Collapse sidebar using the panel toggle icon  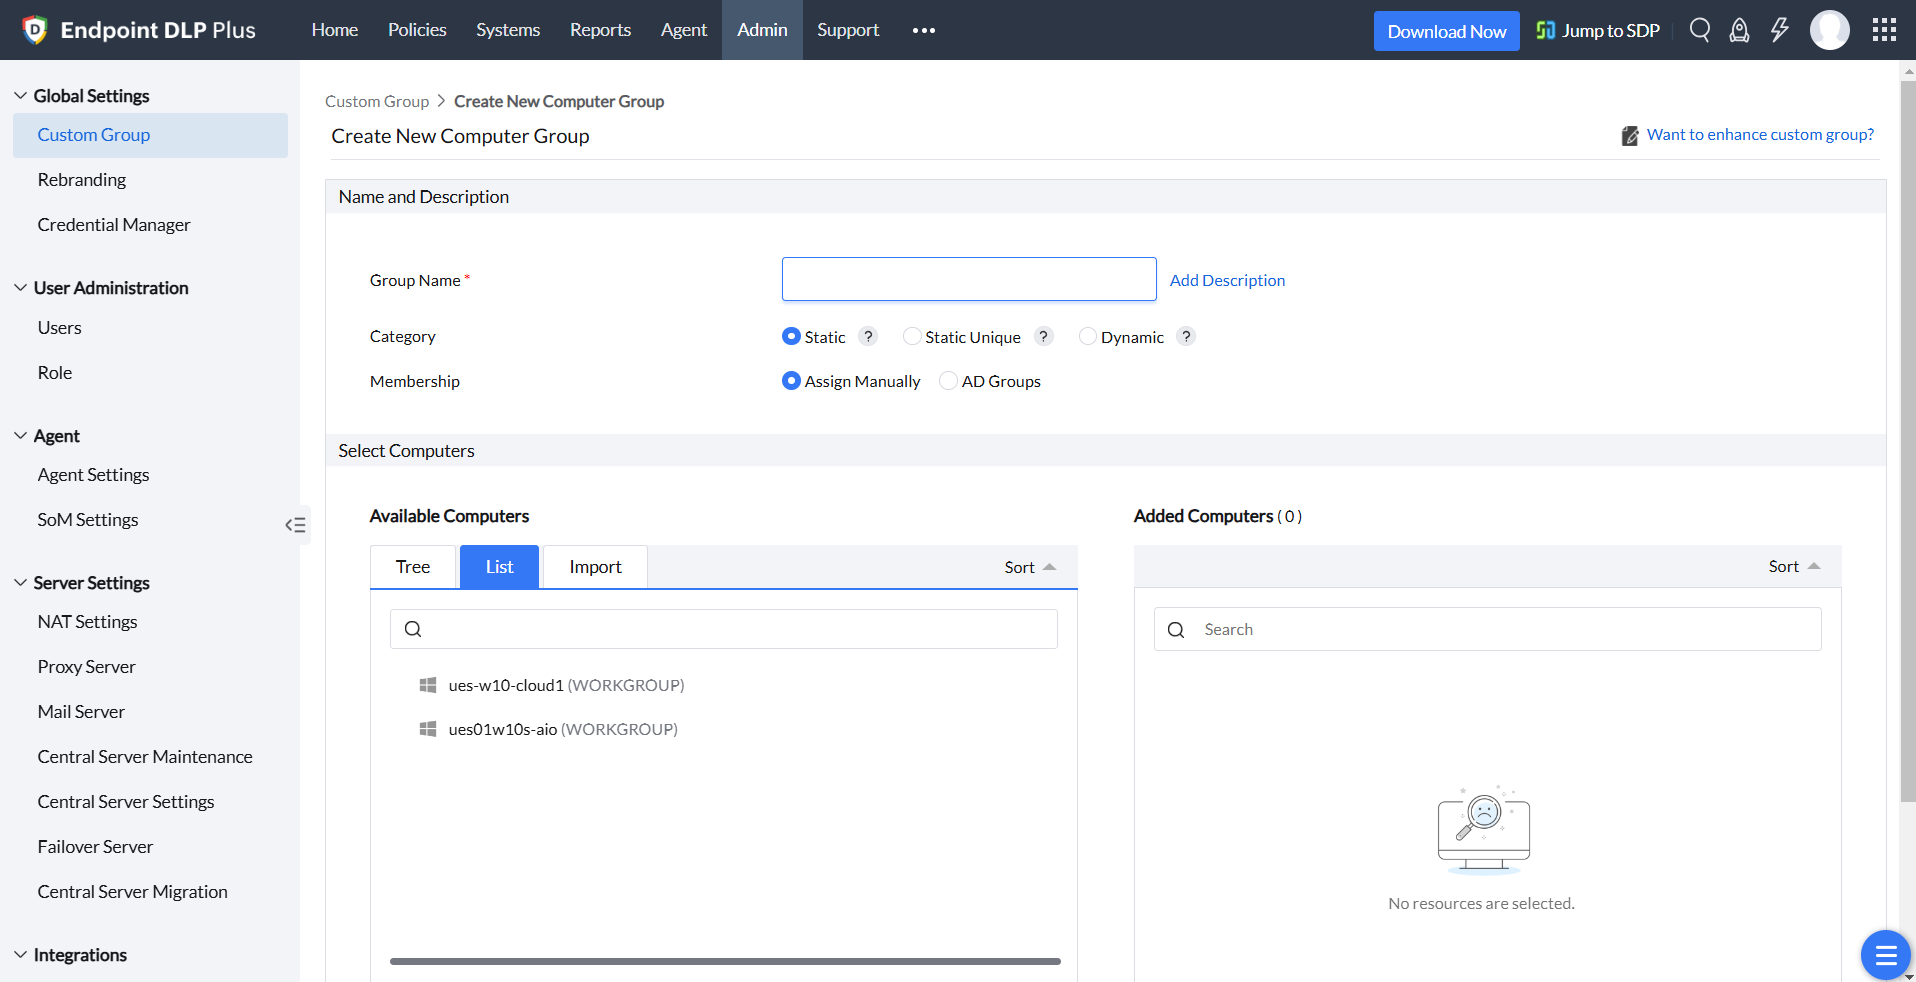pos(295,525)
